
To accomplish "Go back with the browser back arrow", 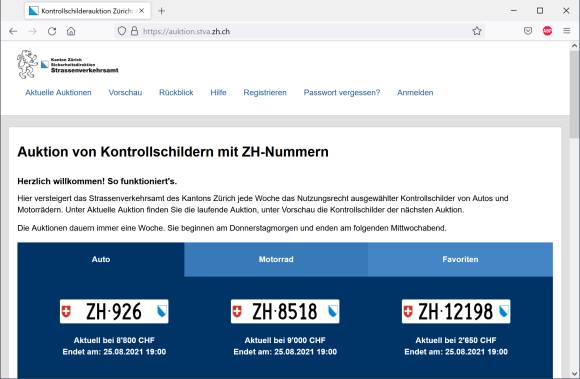I will click(x=13, y=31).
